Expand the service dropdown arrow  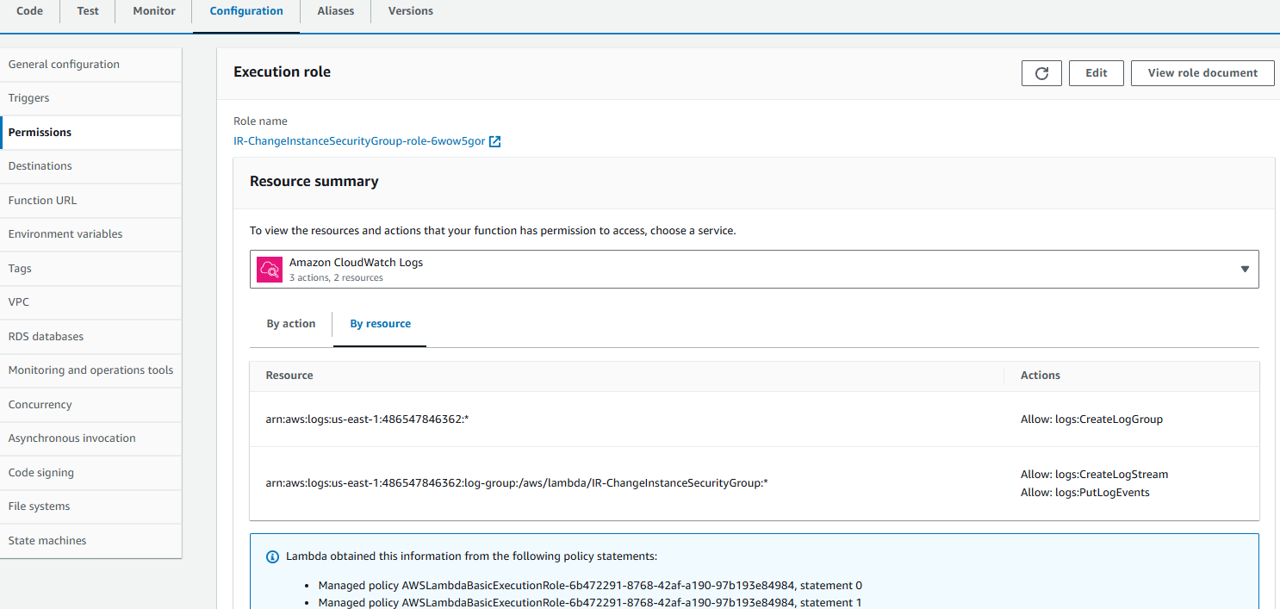(1245, 269)
